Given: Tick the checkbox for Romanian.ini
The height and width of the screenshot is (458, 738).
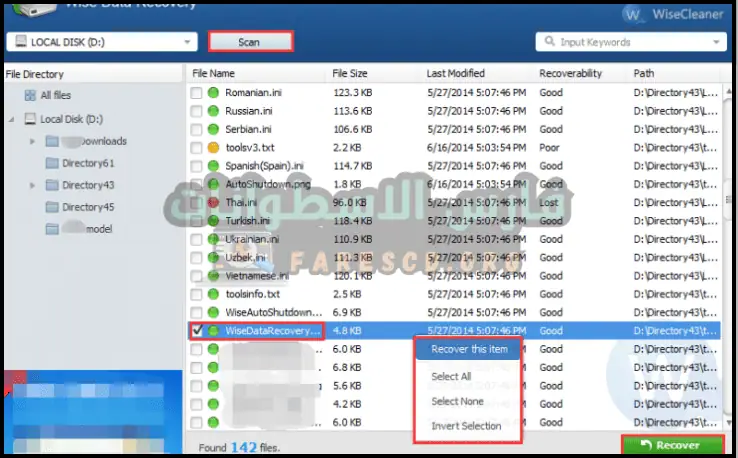Looking at the screenshot, I should pyautogui.click(x=196, y=93).
